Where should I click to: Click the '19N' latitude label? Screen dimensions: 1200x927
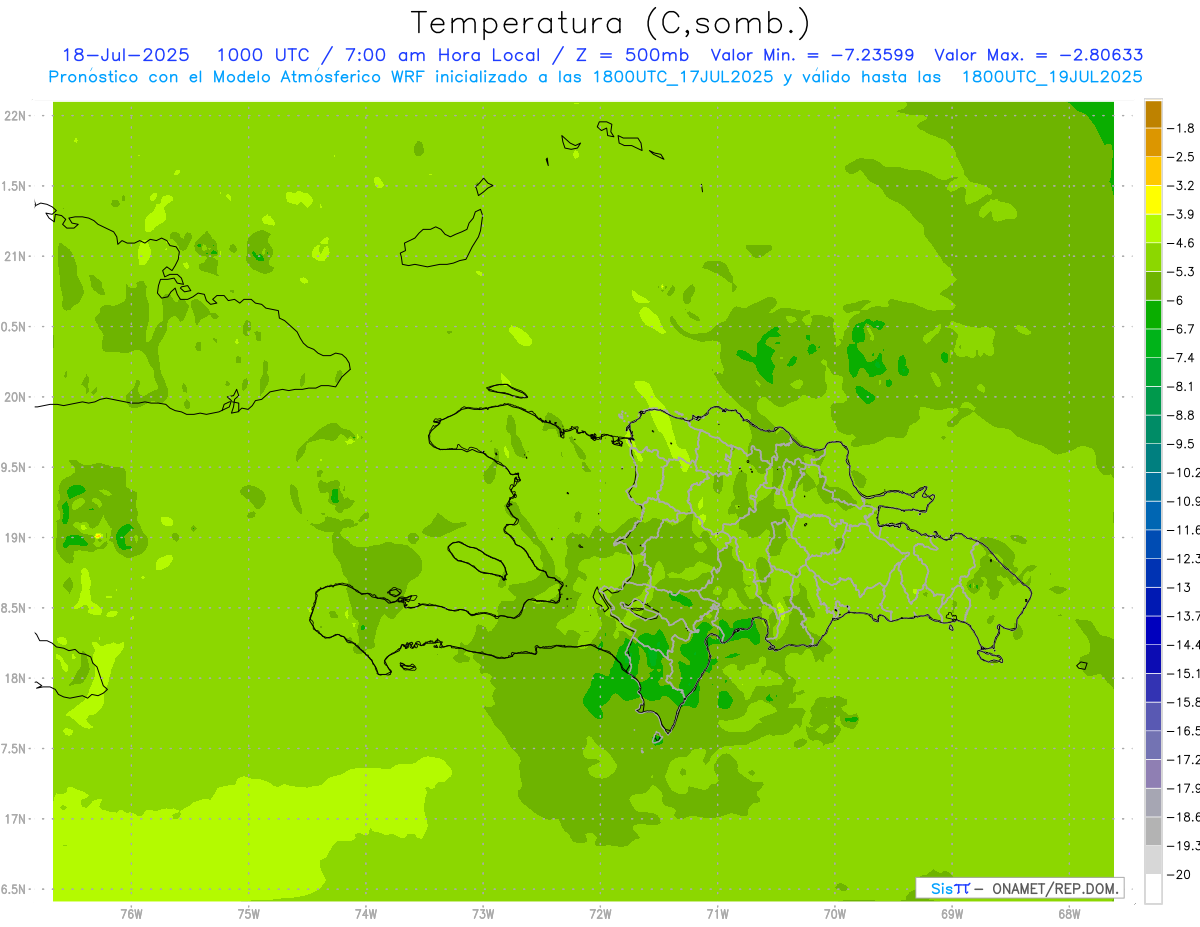[16, 538]
